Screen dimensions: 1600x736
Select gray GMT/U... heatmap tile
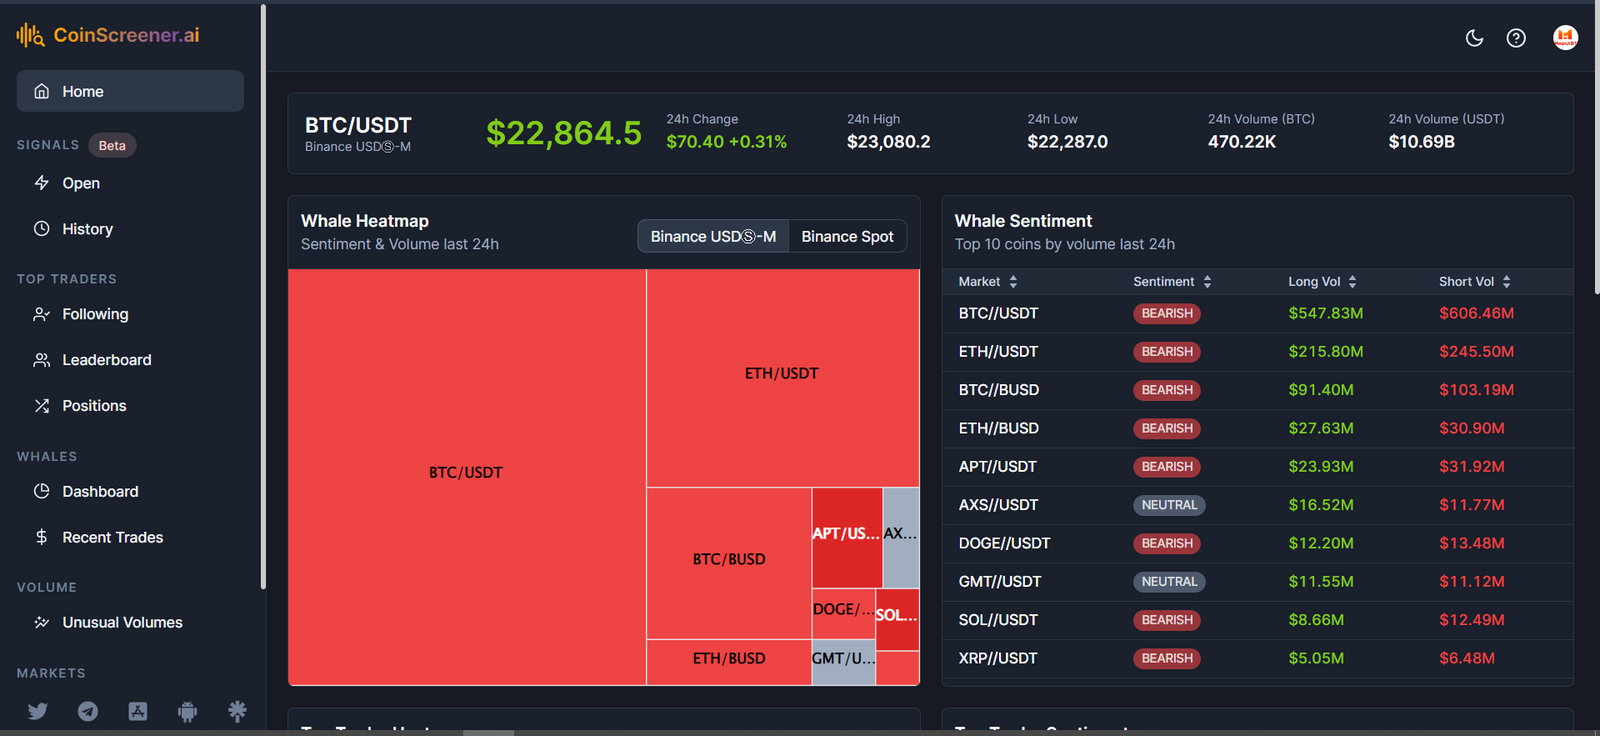point(843,662)
